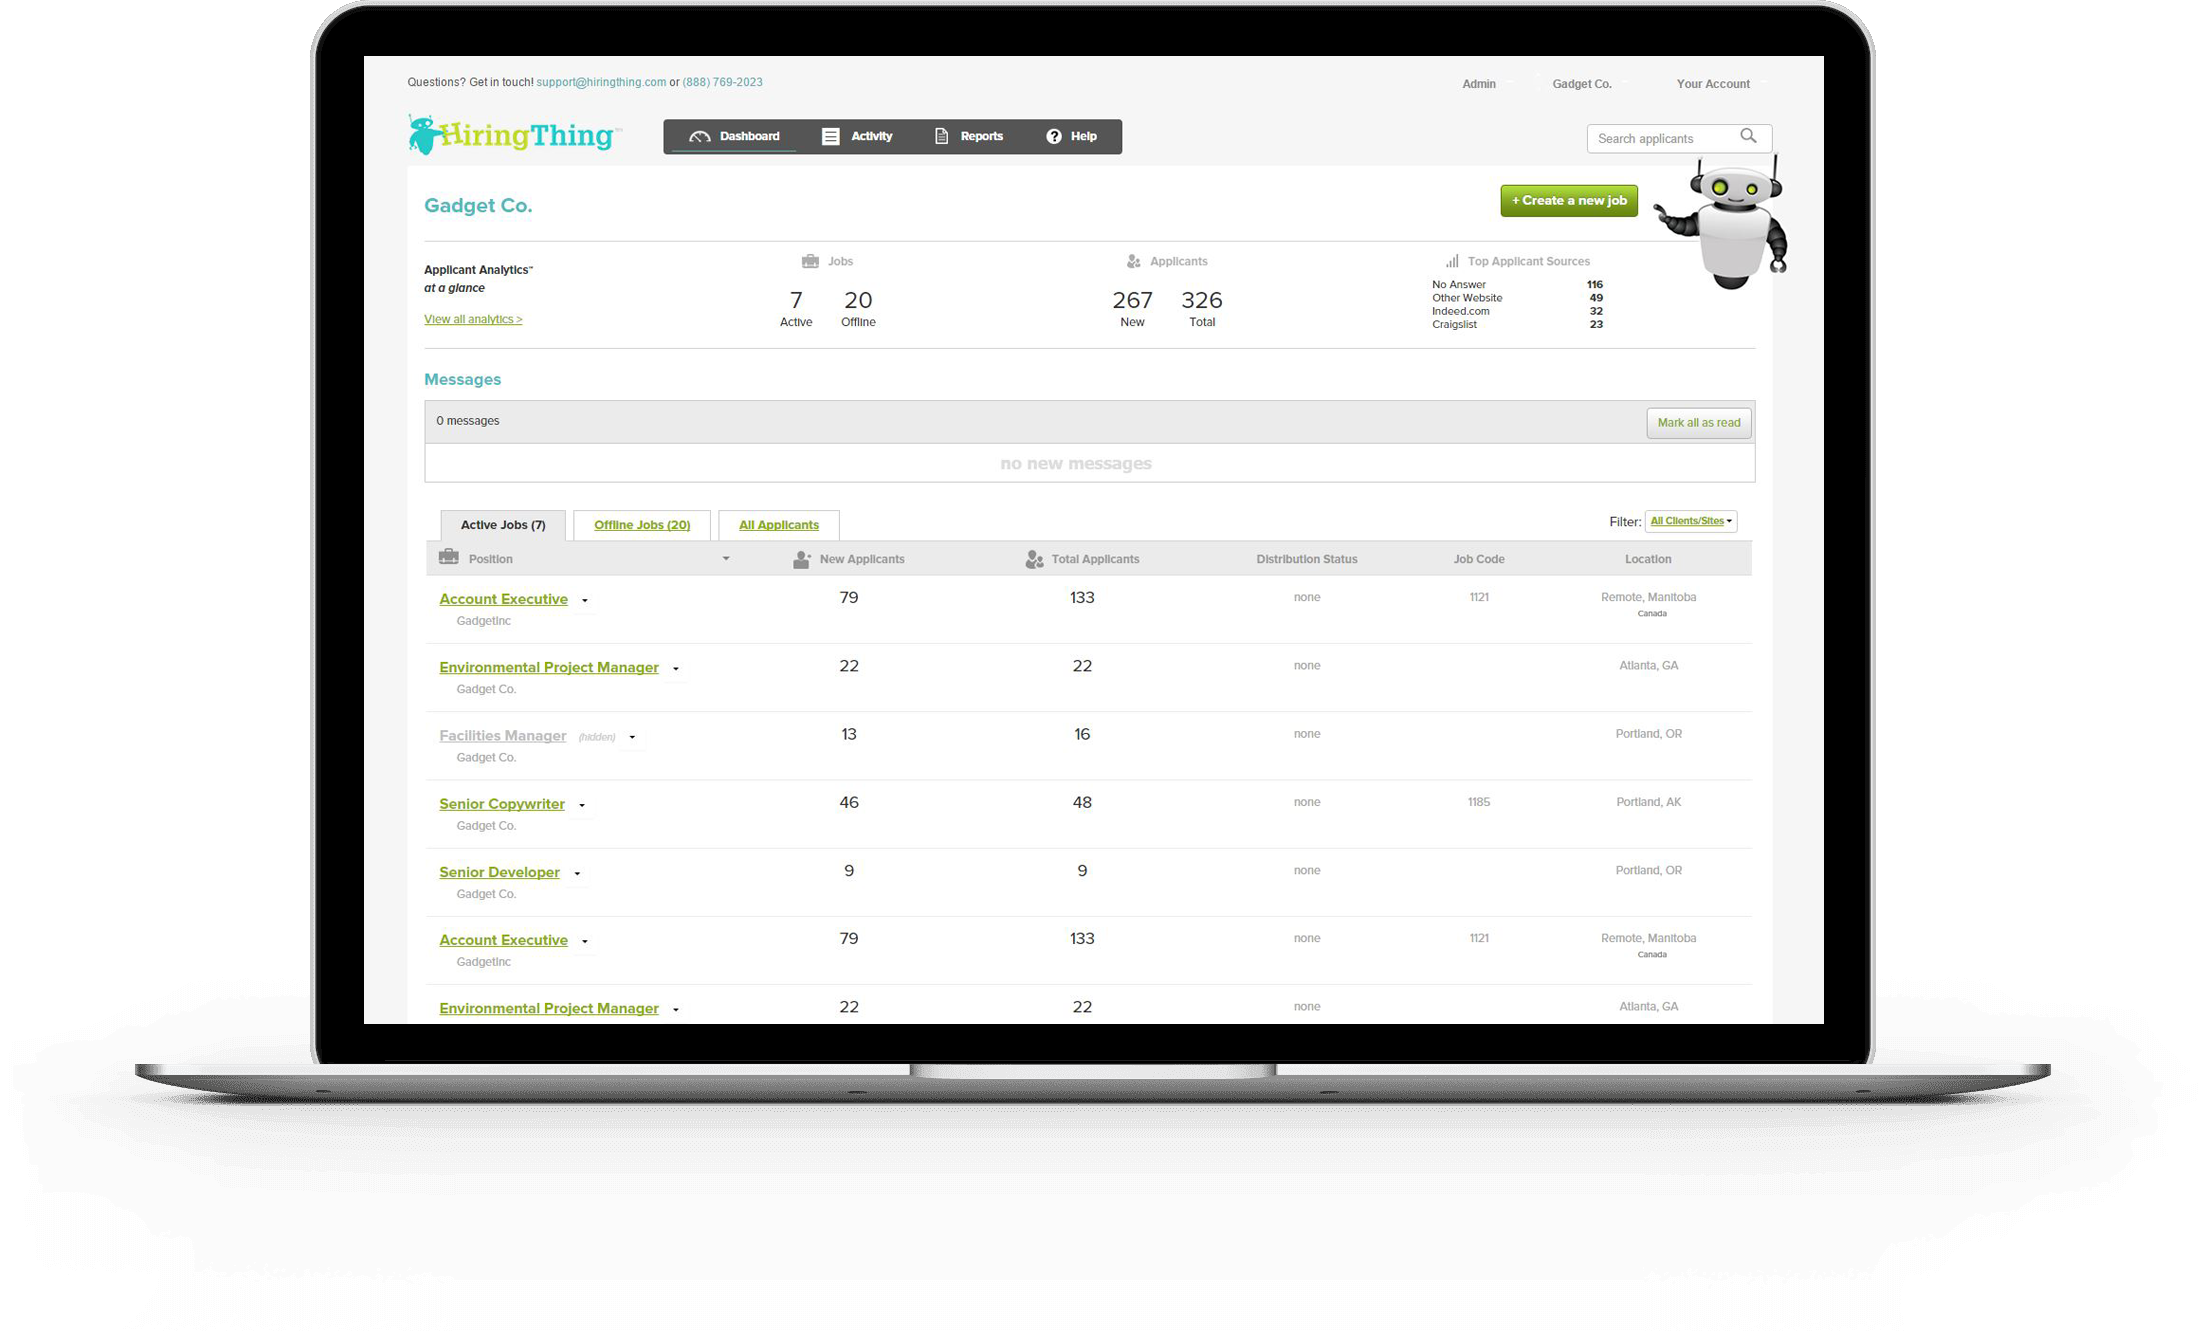The height and width of the screenshot is (1331, 2204).
Task: Click the 267 New applicants count
Action: (x=1132, y=300)
